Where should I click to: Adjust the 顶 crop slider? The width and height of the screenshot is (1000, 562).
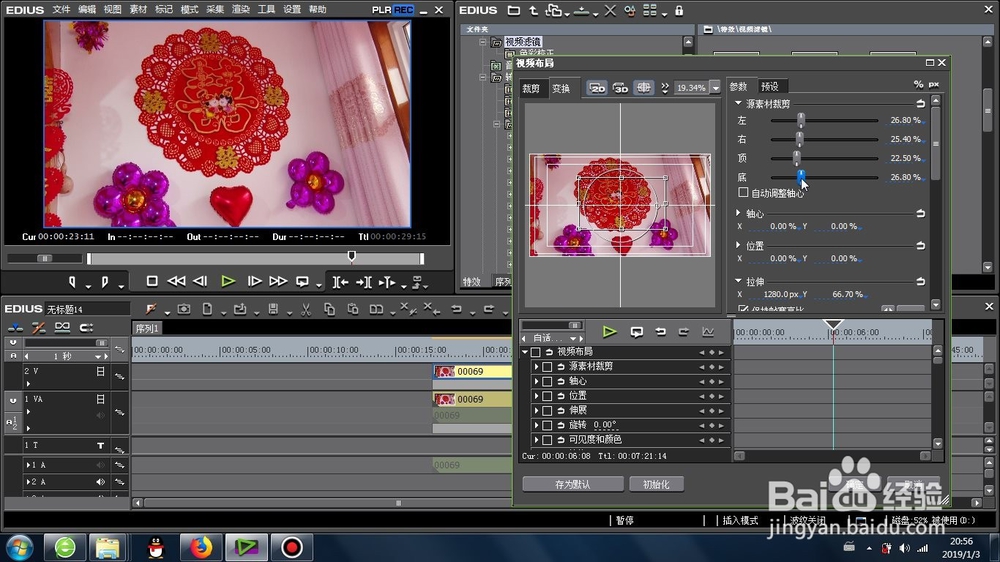pos(797,158)
